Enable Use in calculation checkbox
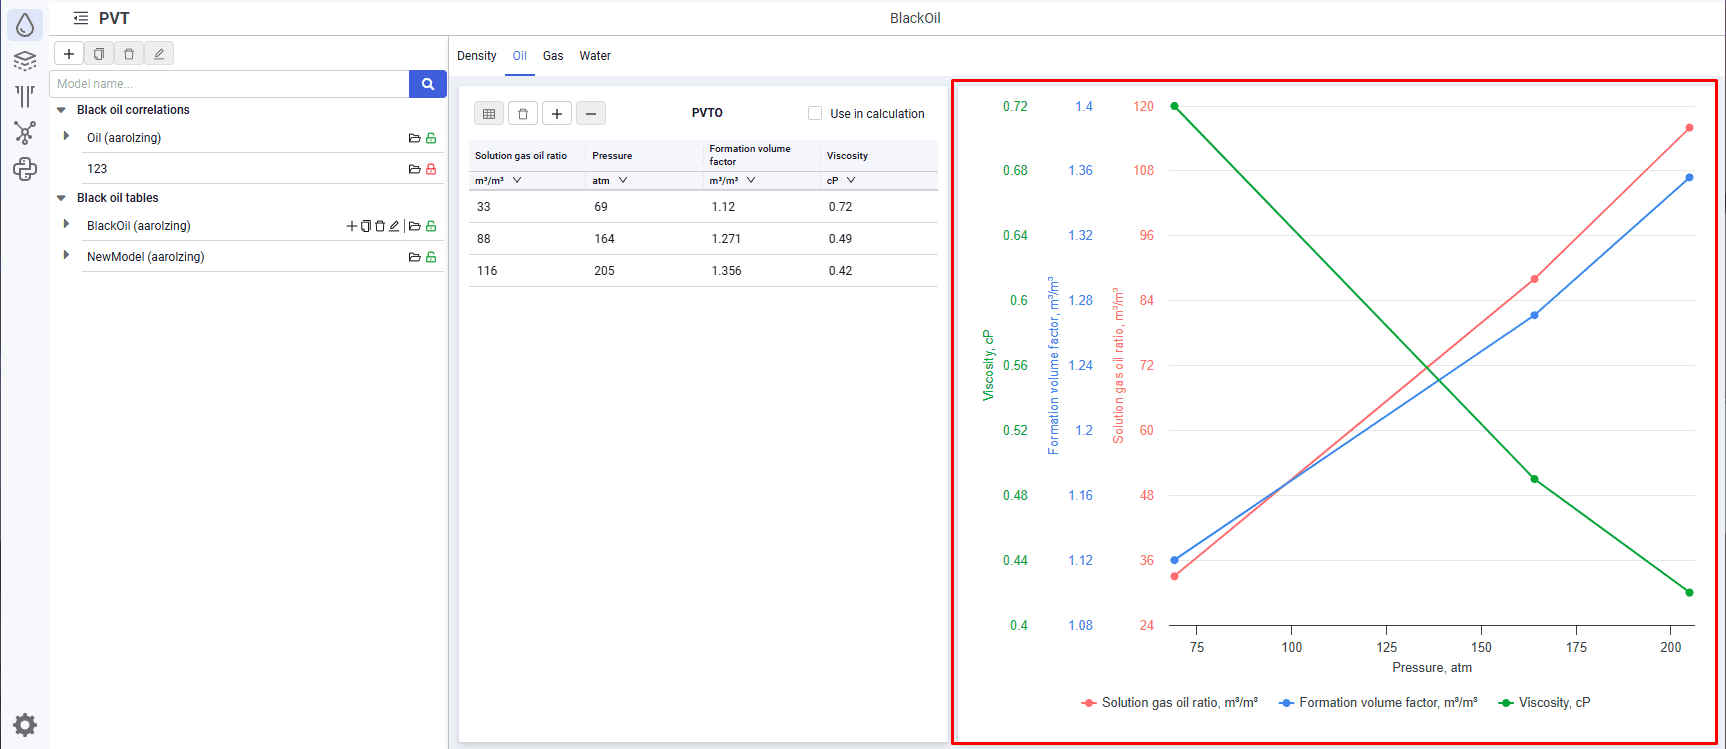Viewport: 1726px width, 749px height. 815,113
